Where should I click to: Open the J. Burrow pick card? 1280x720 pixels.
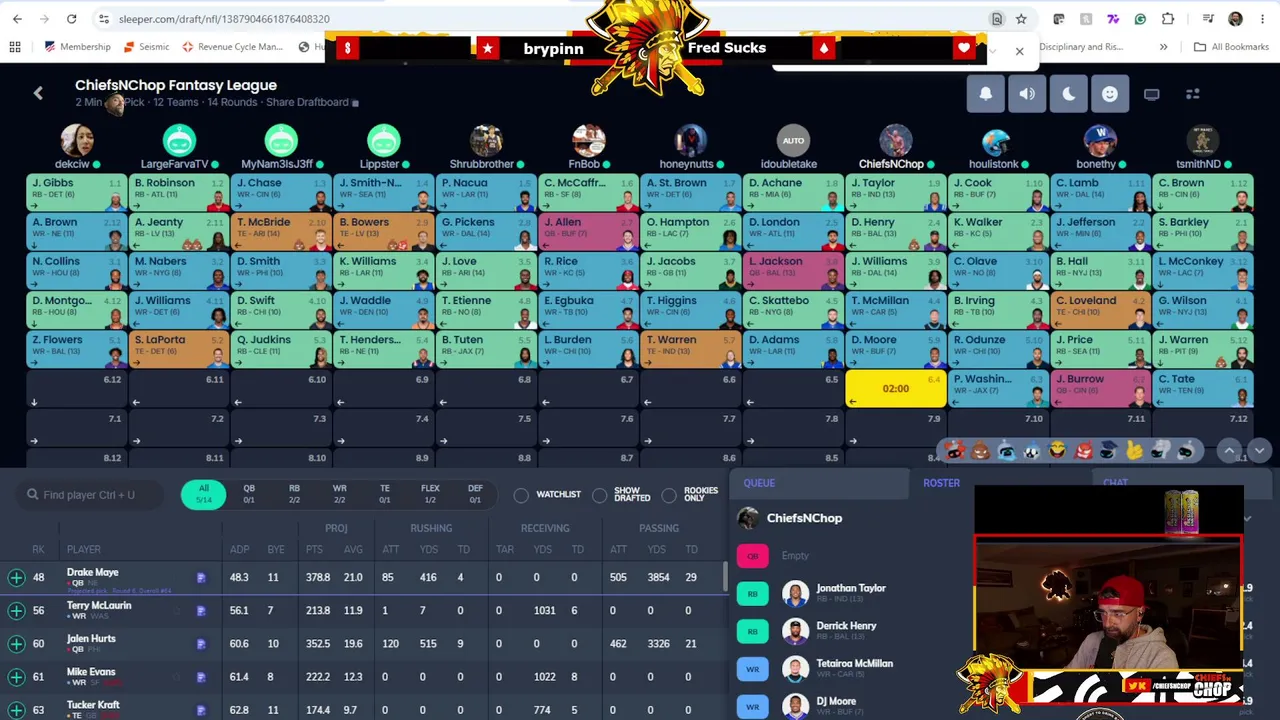[x=1101, y=388]
